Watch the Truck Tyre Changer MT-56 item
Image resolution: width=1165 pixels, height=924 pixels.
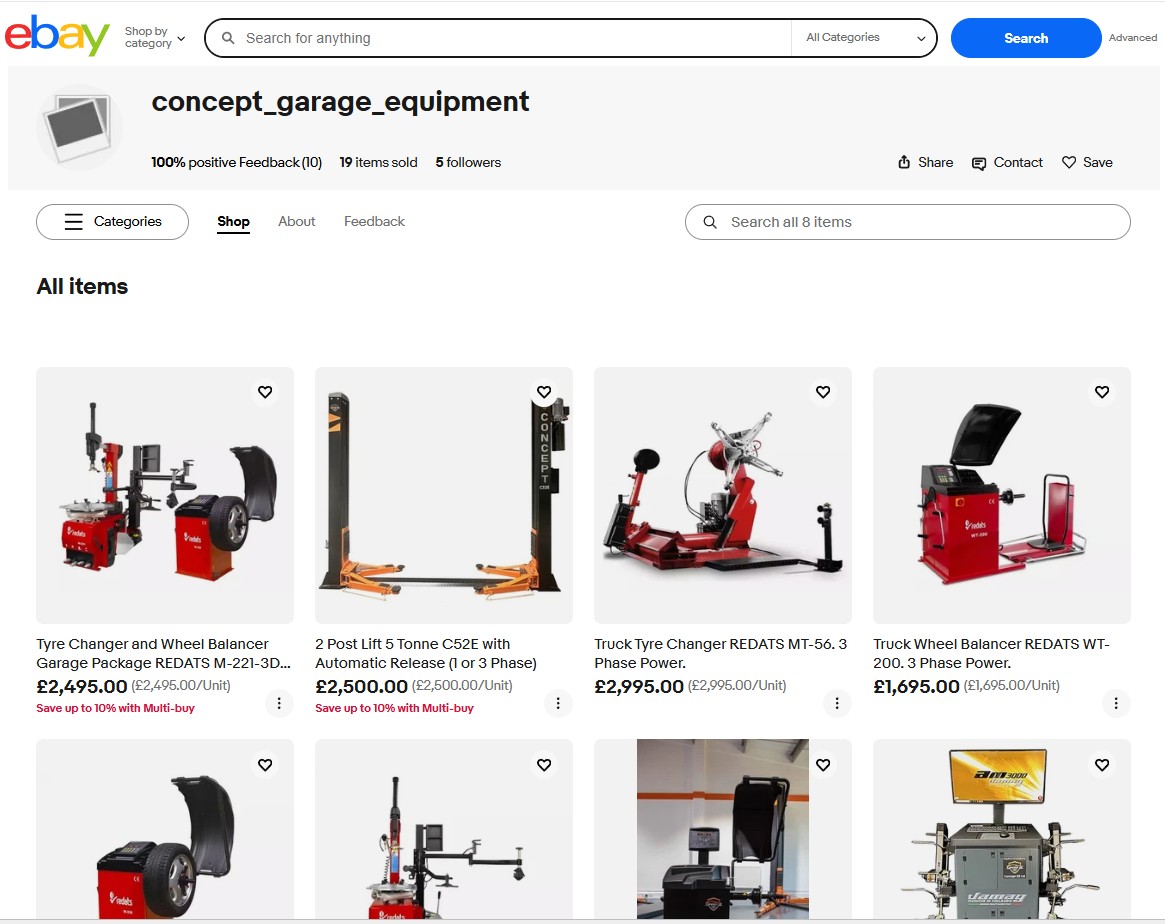pyautogui.click(x=823, y=392)
